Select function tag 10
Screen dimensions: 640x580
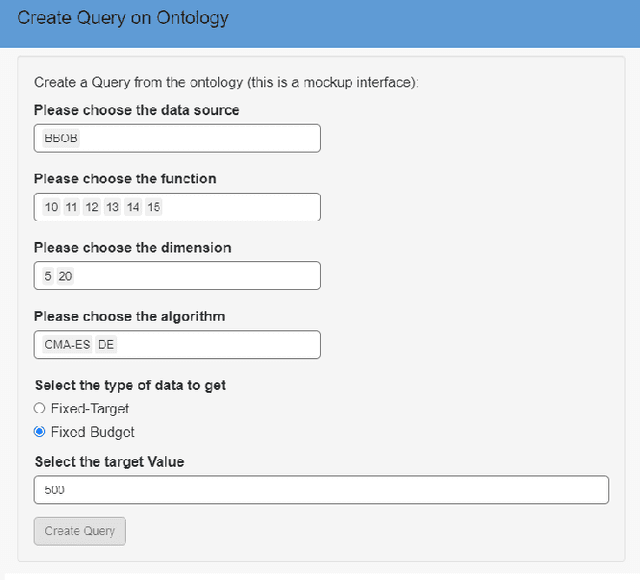(x=52, y=207)
